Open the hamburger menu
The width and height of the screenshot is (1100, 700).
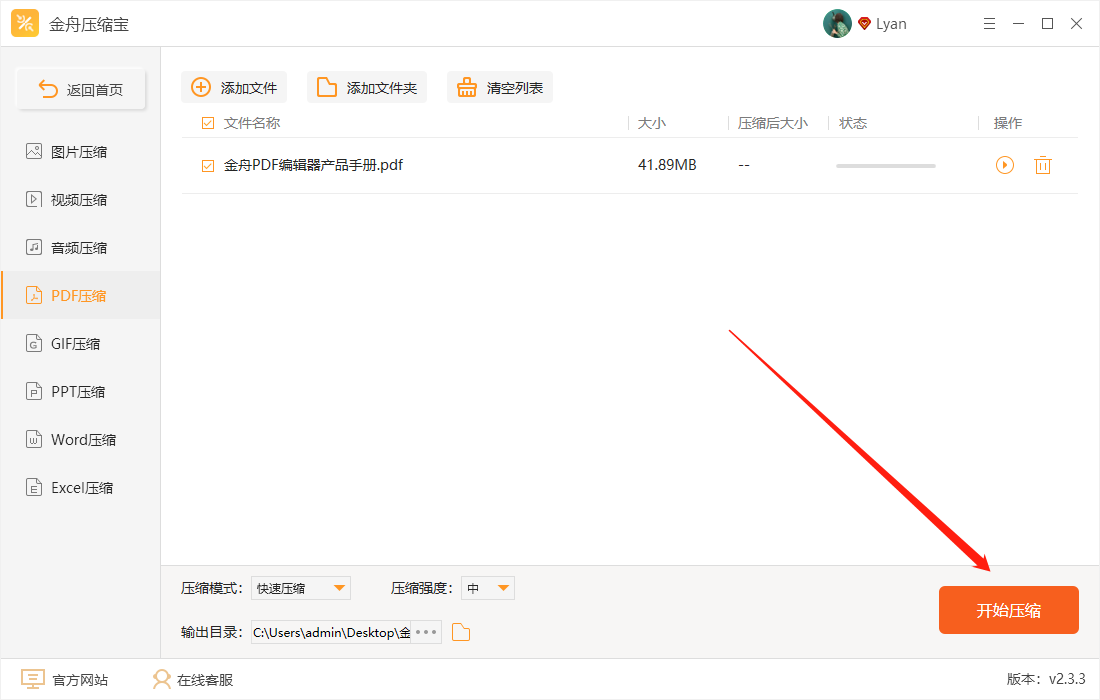tap(989, 23)
